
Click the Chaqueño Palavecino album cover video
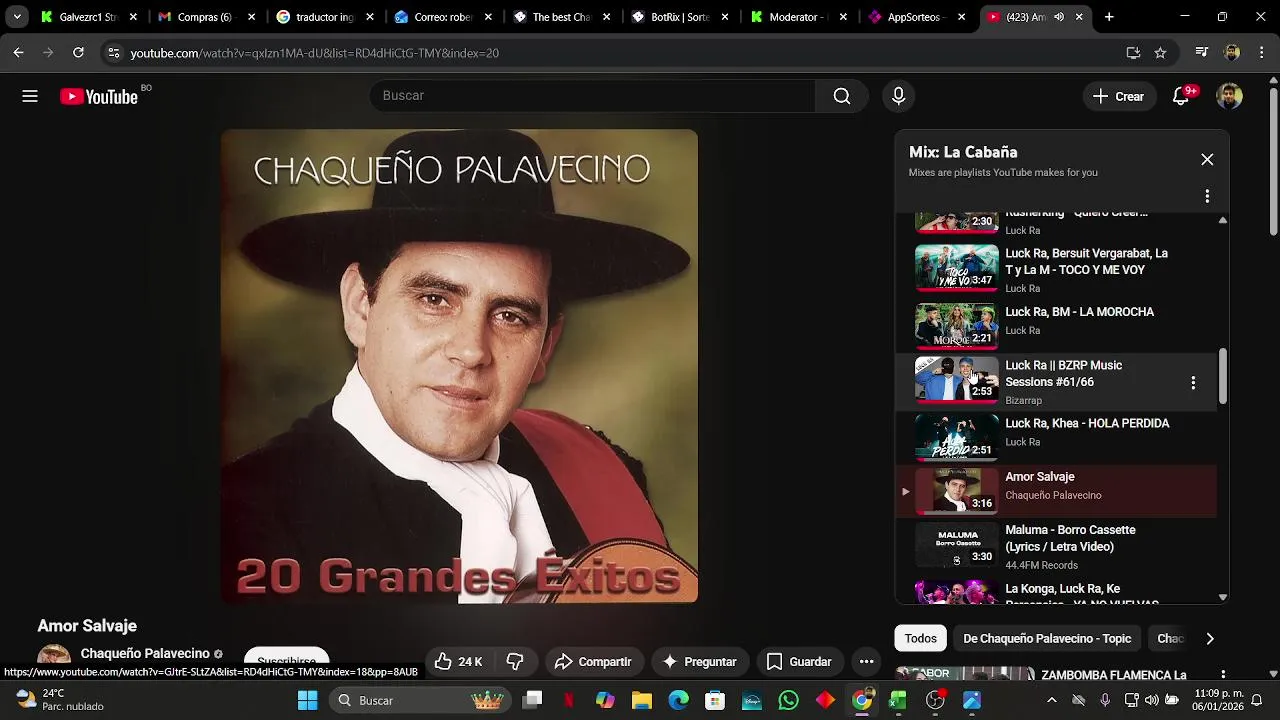[x=459, y=366]
